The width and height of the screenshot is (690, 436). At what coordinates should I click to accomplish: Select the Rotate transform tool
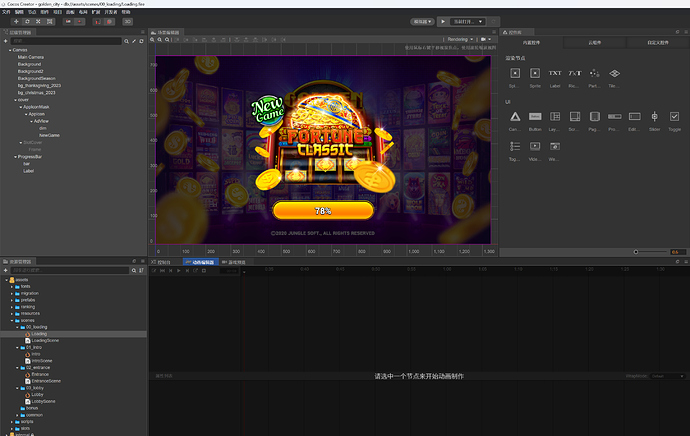[x=27, y=22]
